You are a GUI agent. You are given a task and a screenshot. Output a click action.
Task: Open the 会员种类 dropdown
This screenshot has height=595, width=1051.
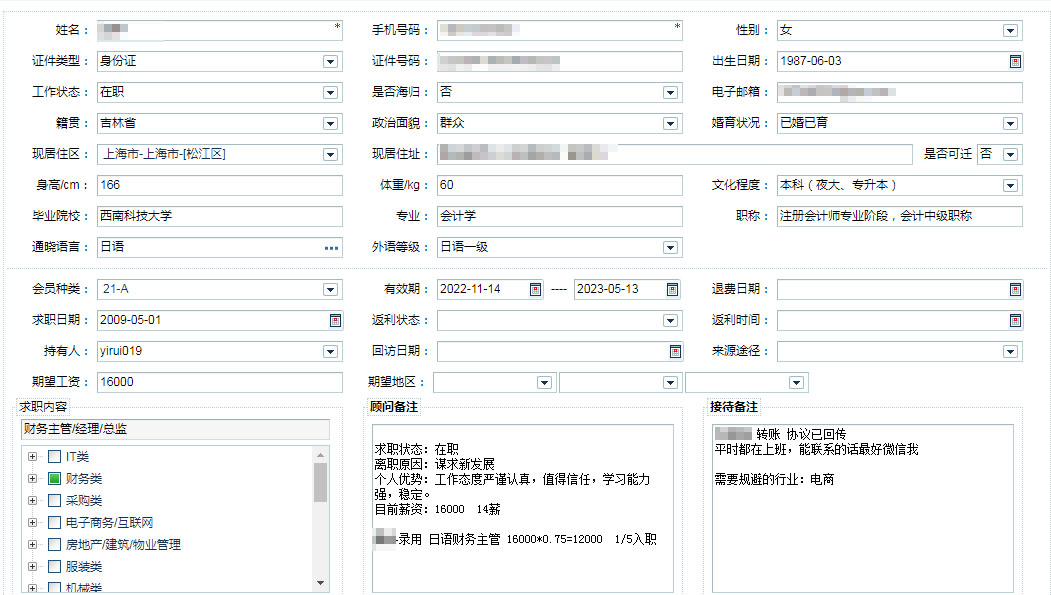tap(330, 289)
